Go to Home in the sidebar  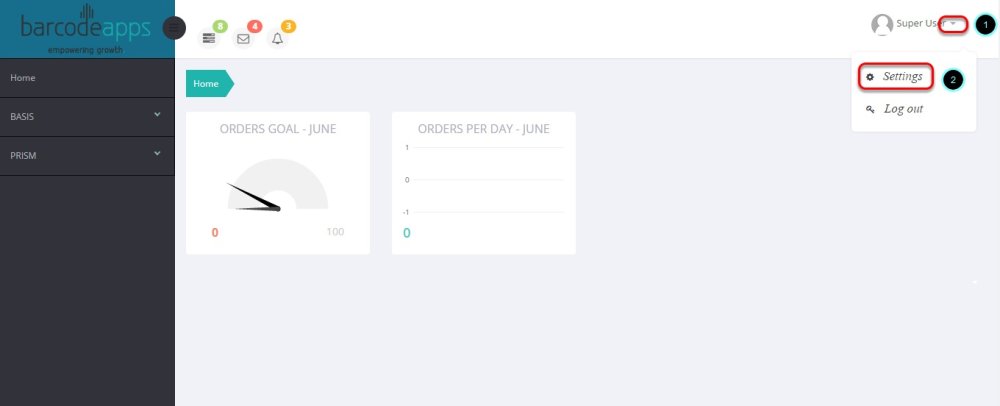coord(23,77)
